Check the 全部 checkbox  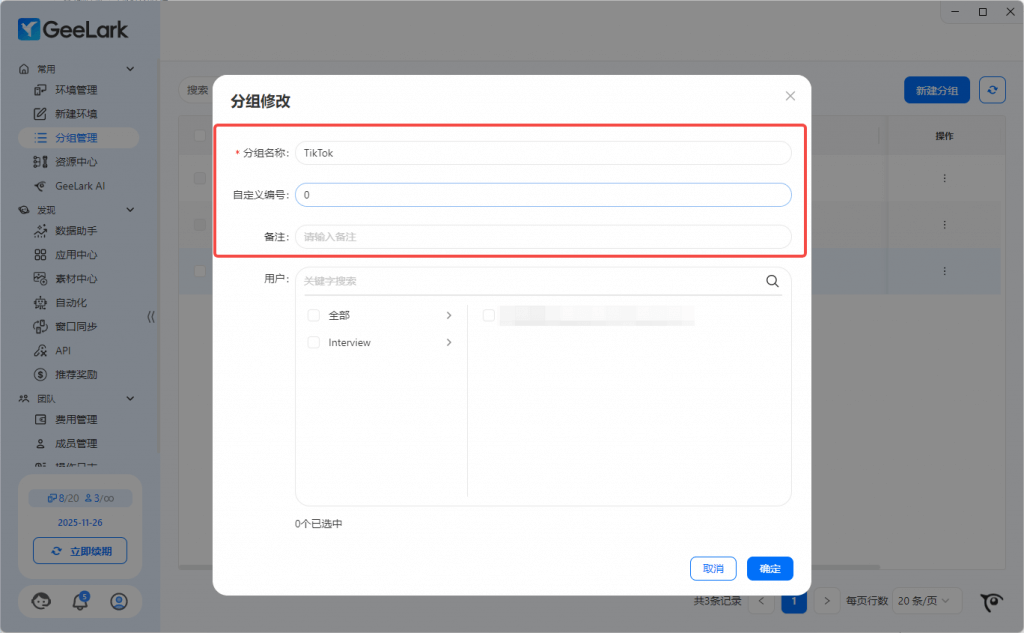click(314, 315)
